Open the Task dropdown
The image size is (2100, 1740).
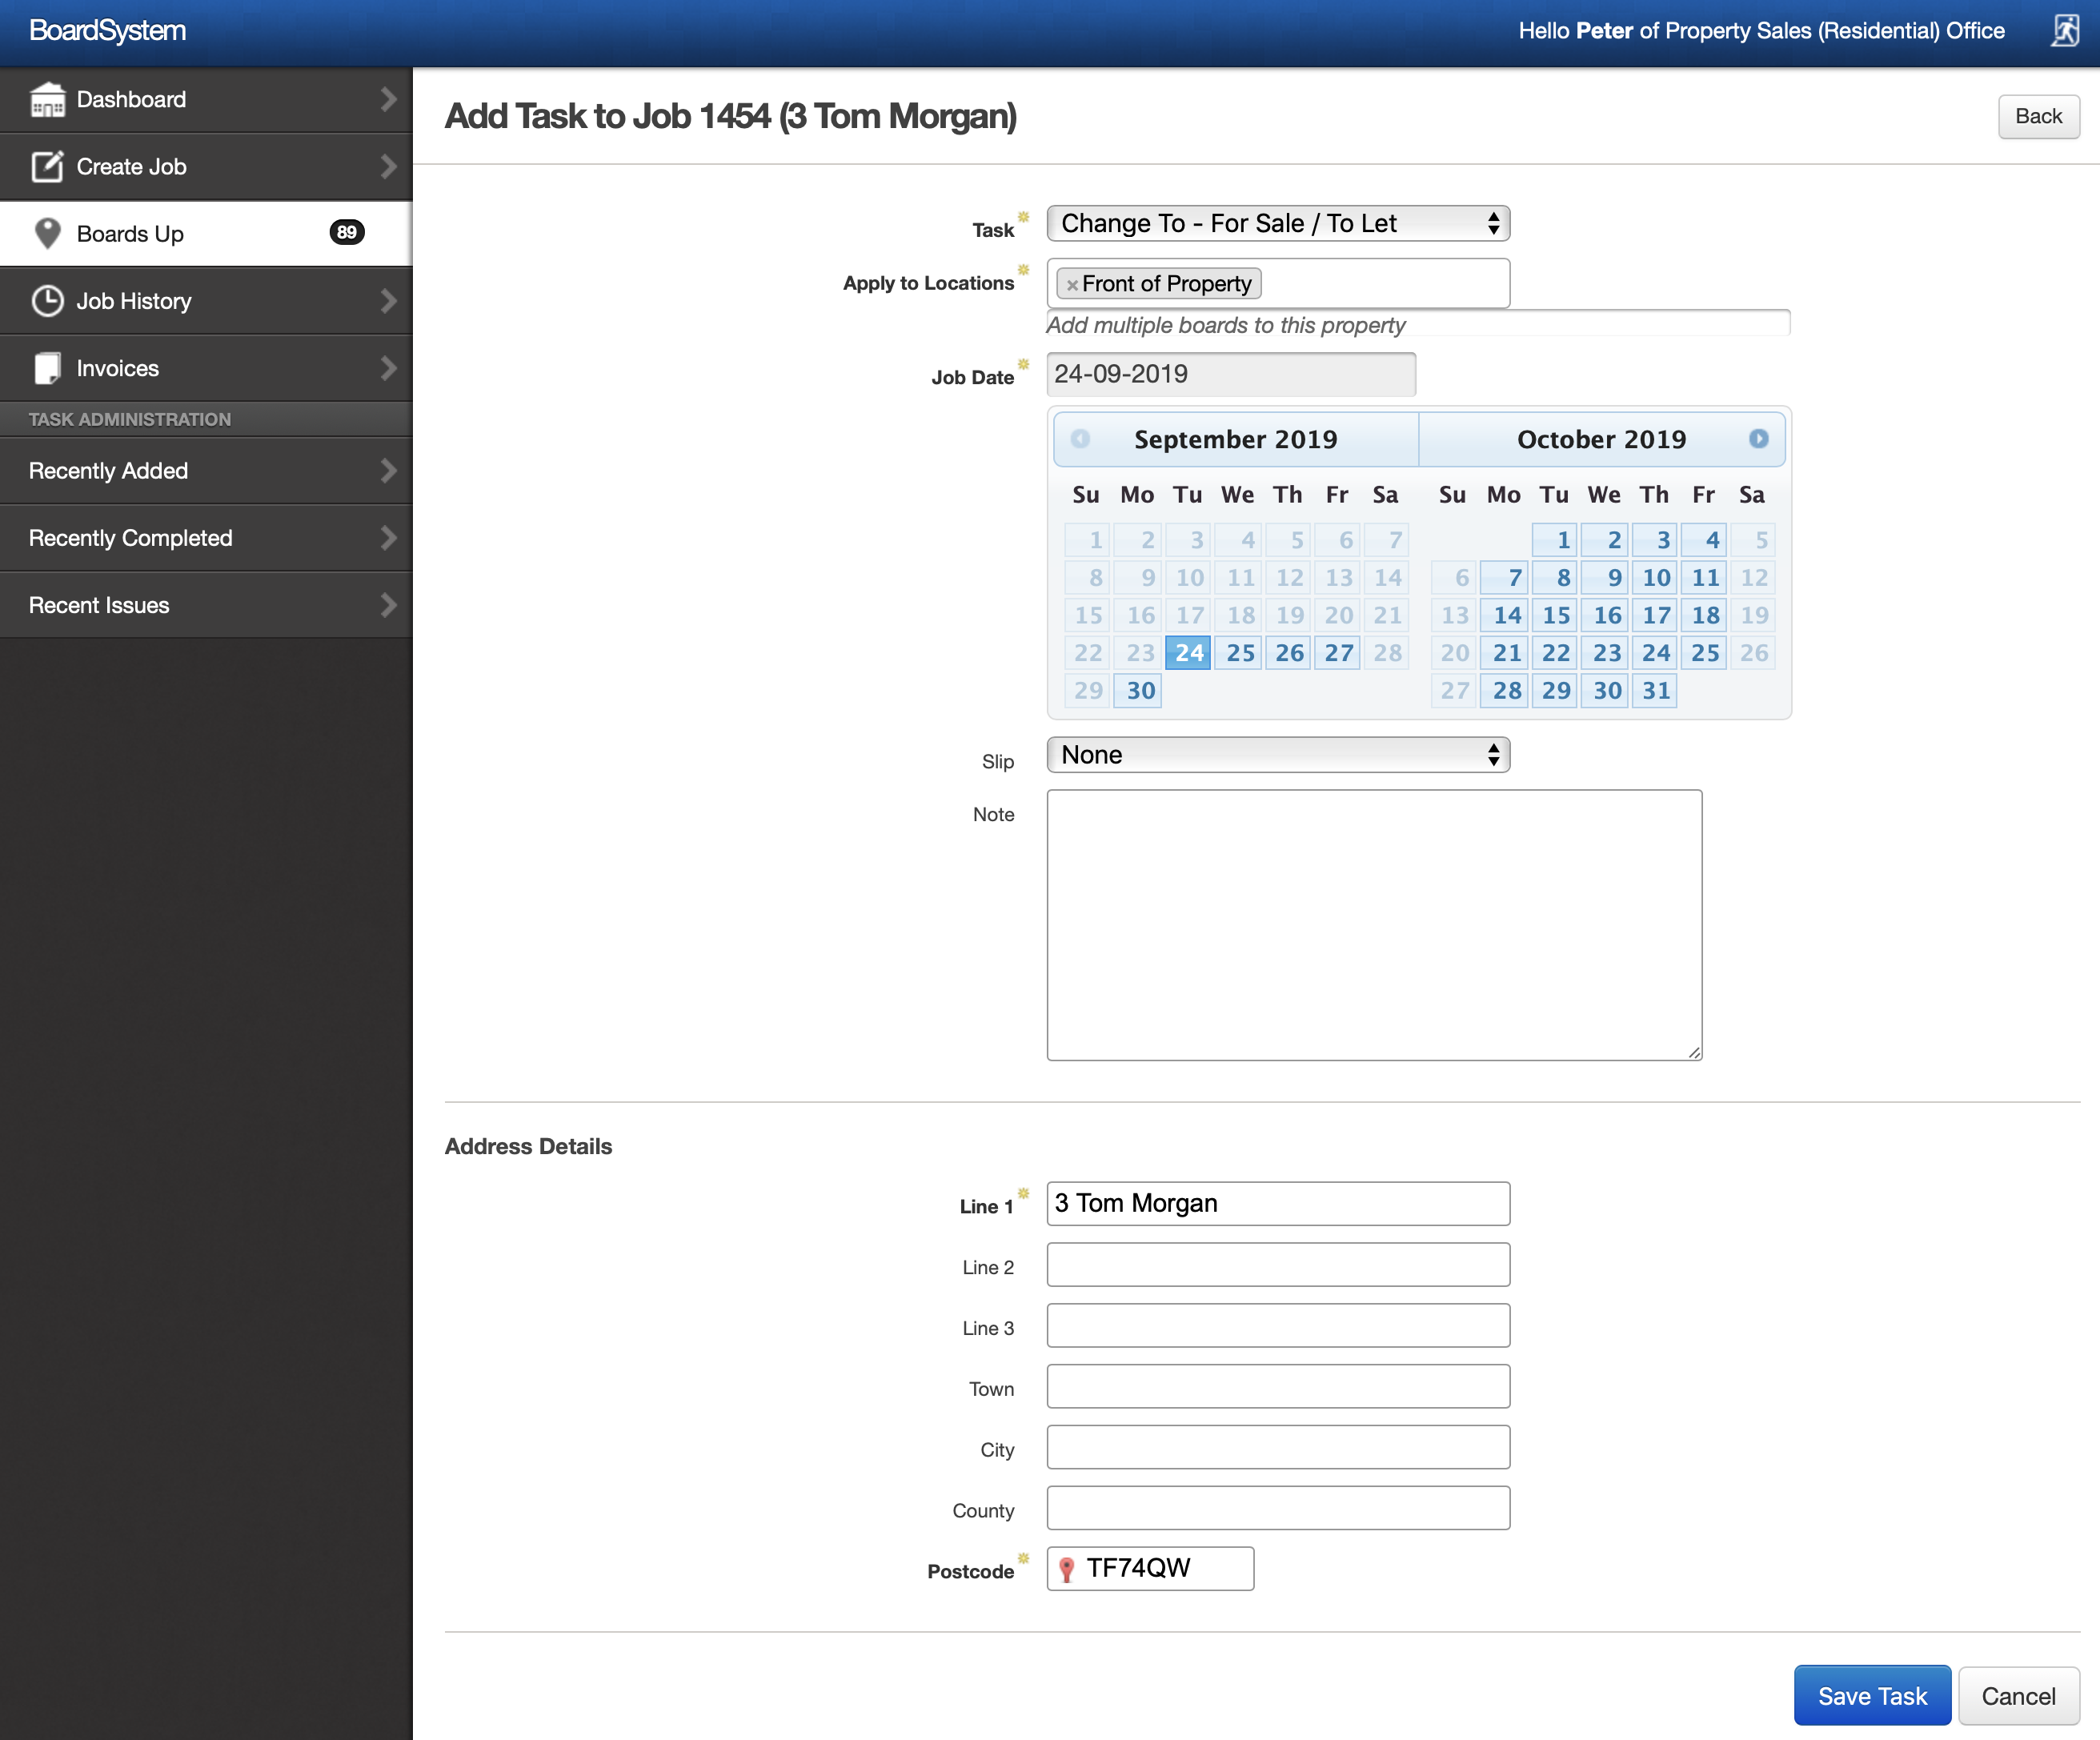pos(1277,224)
